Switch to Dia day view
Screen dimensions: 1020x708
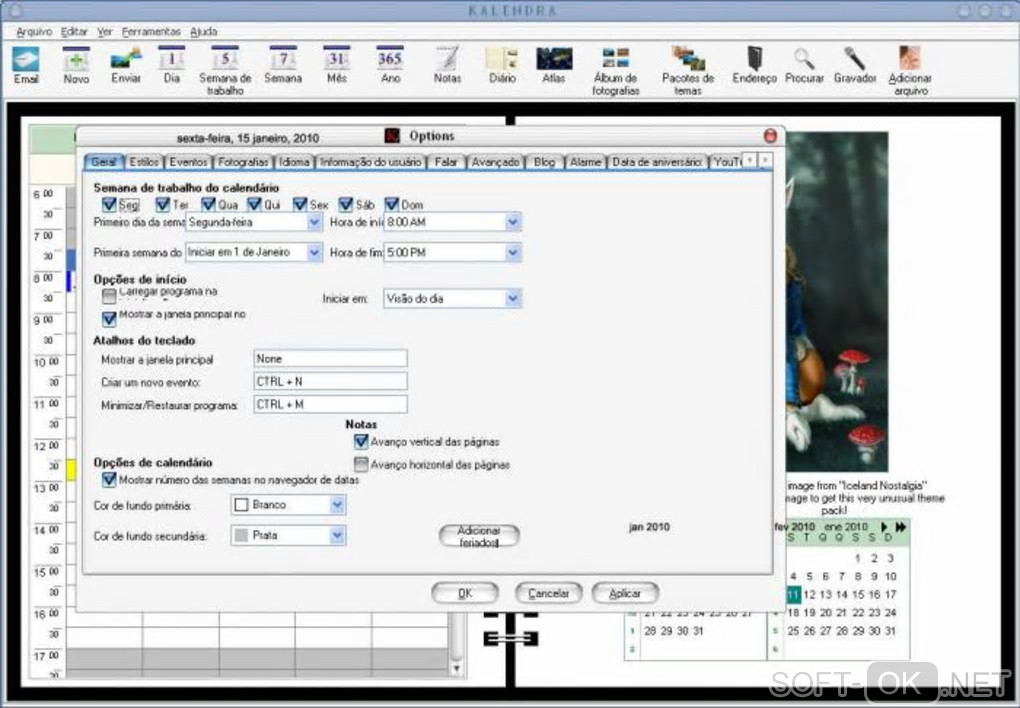point(172,65)
